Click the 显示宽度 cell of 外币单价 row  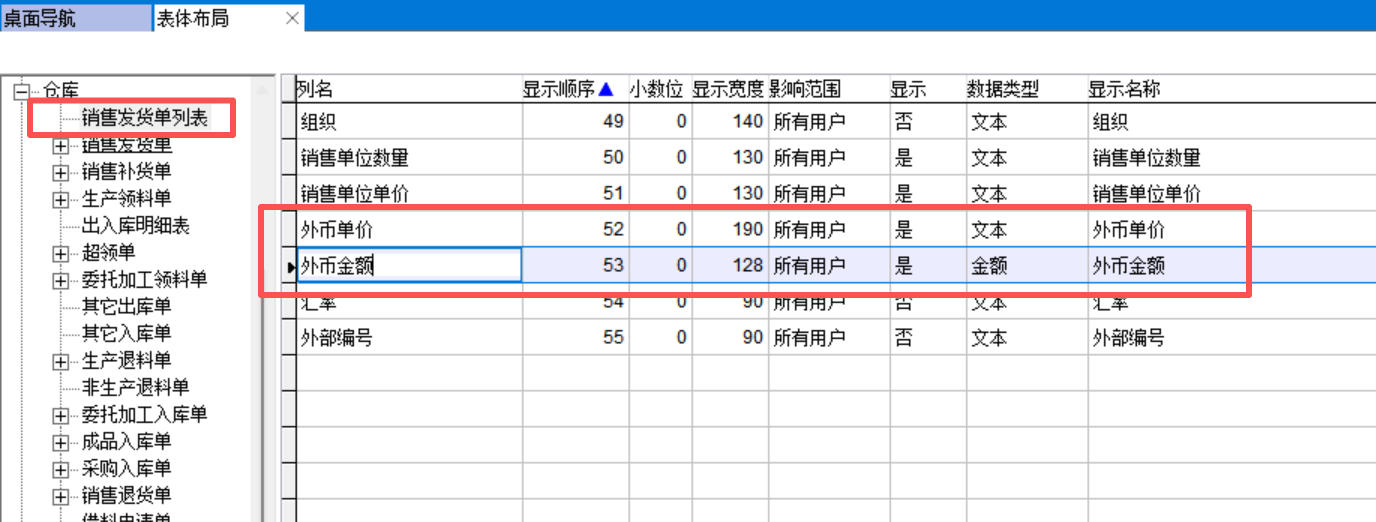[x=729, y=230]
